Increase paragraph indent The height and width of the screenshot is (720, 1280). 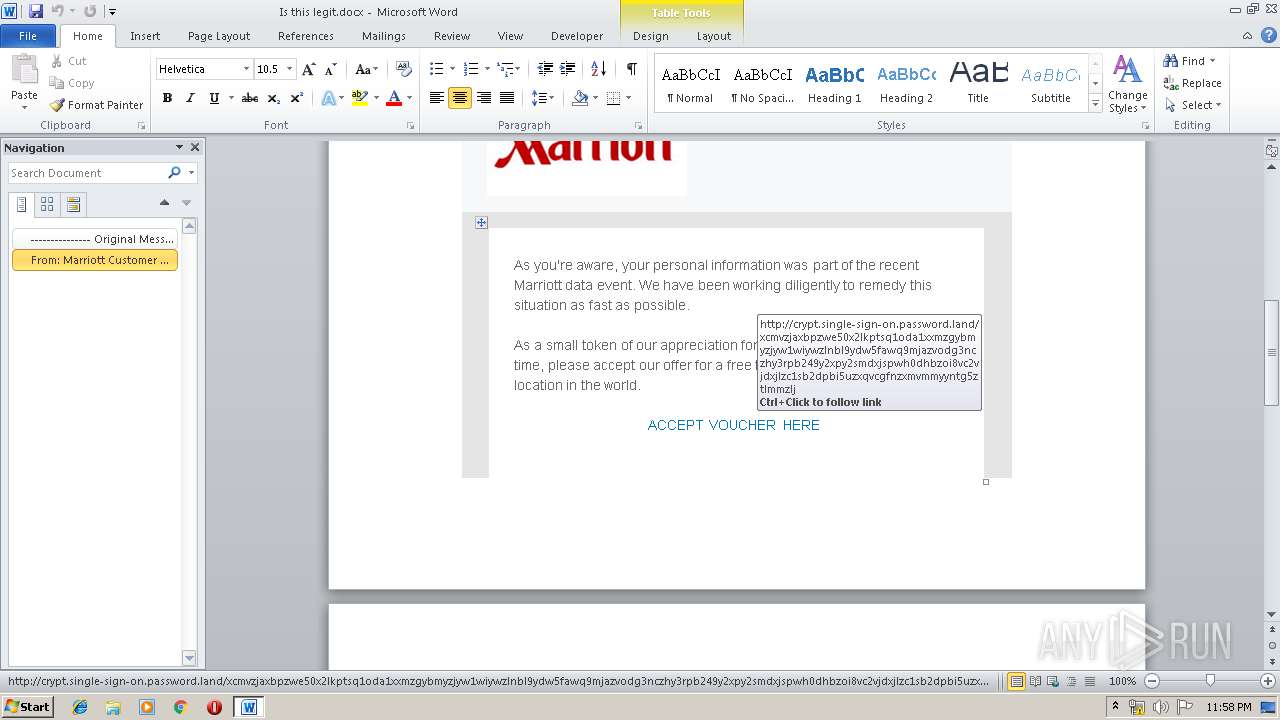click(568, 69)
